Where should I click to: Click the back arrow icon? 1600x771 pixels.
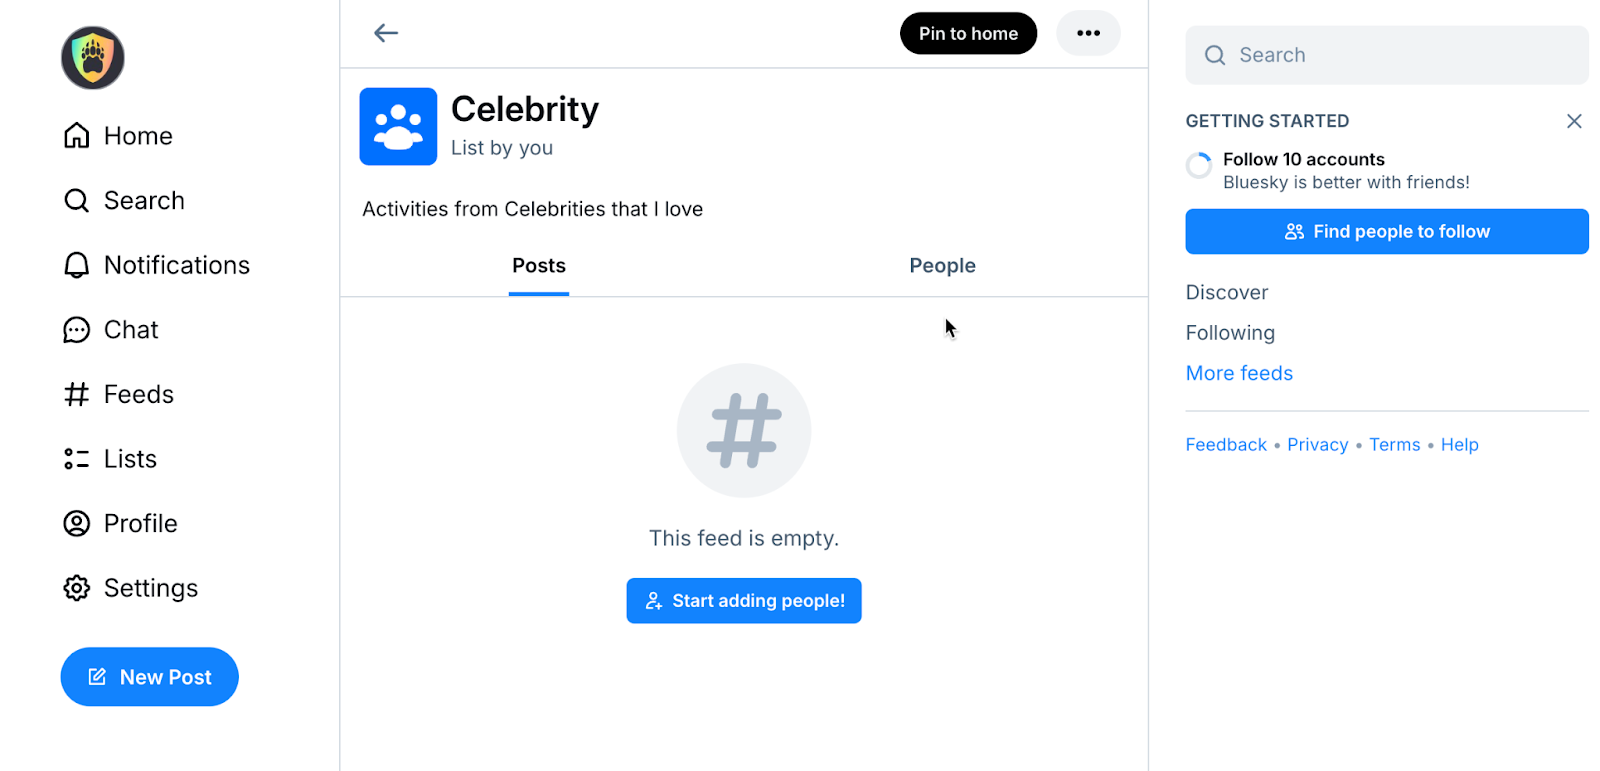pos(386,33)
